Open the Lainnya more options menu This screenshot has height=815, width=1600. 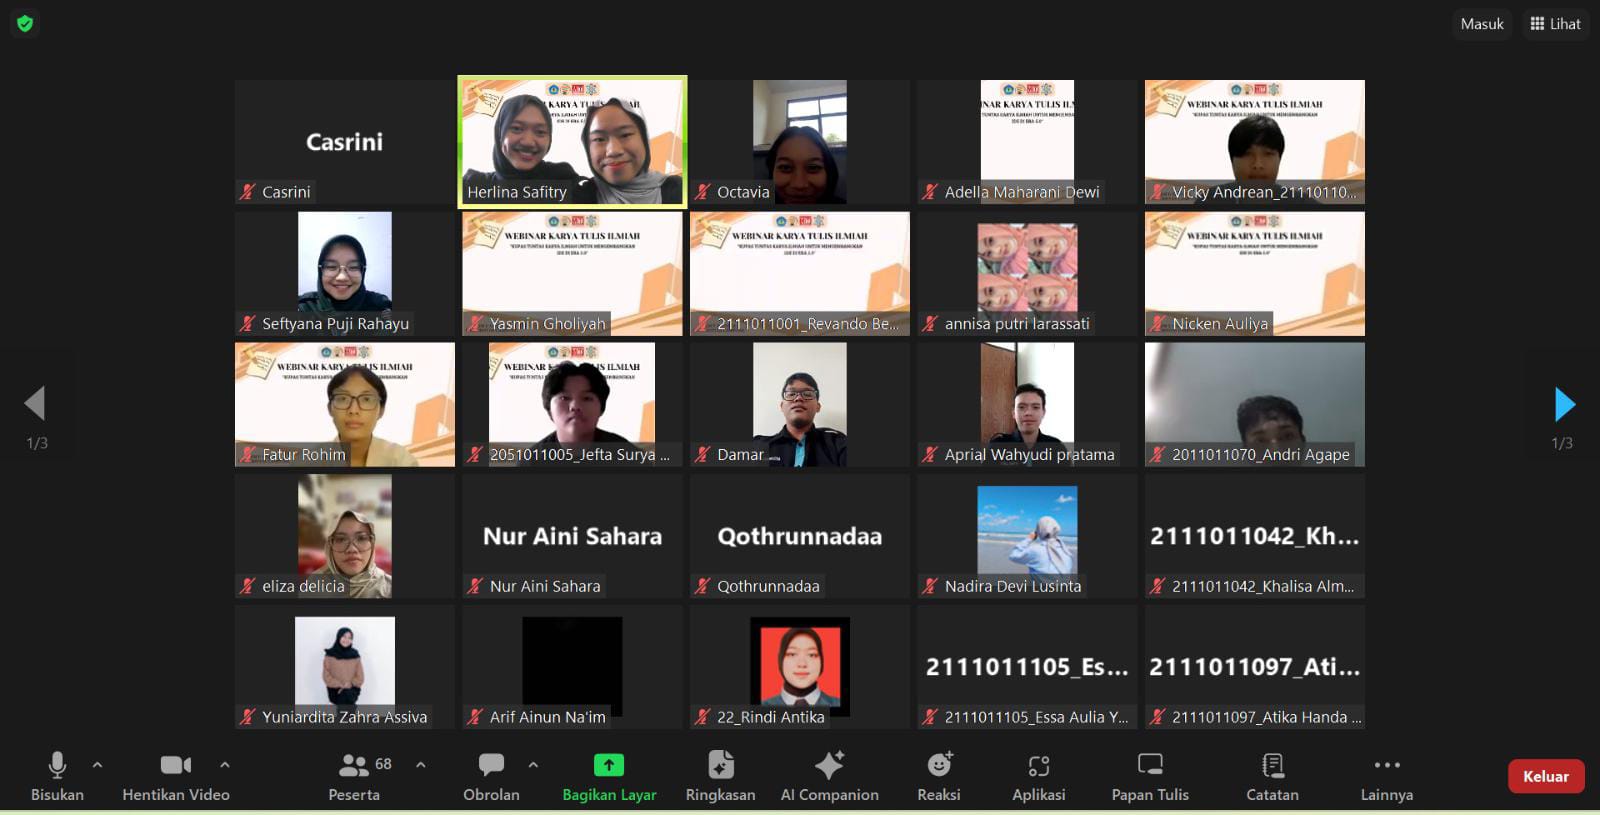point(1386,766)
